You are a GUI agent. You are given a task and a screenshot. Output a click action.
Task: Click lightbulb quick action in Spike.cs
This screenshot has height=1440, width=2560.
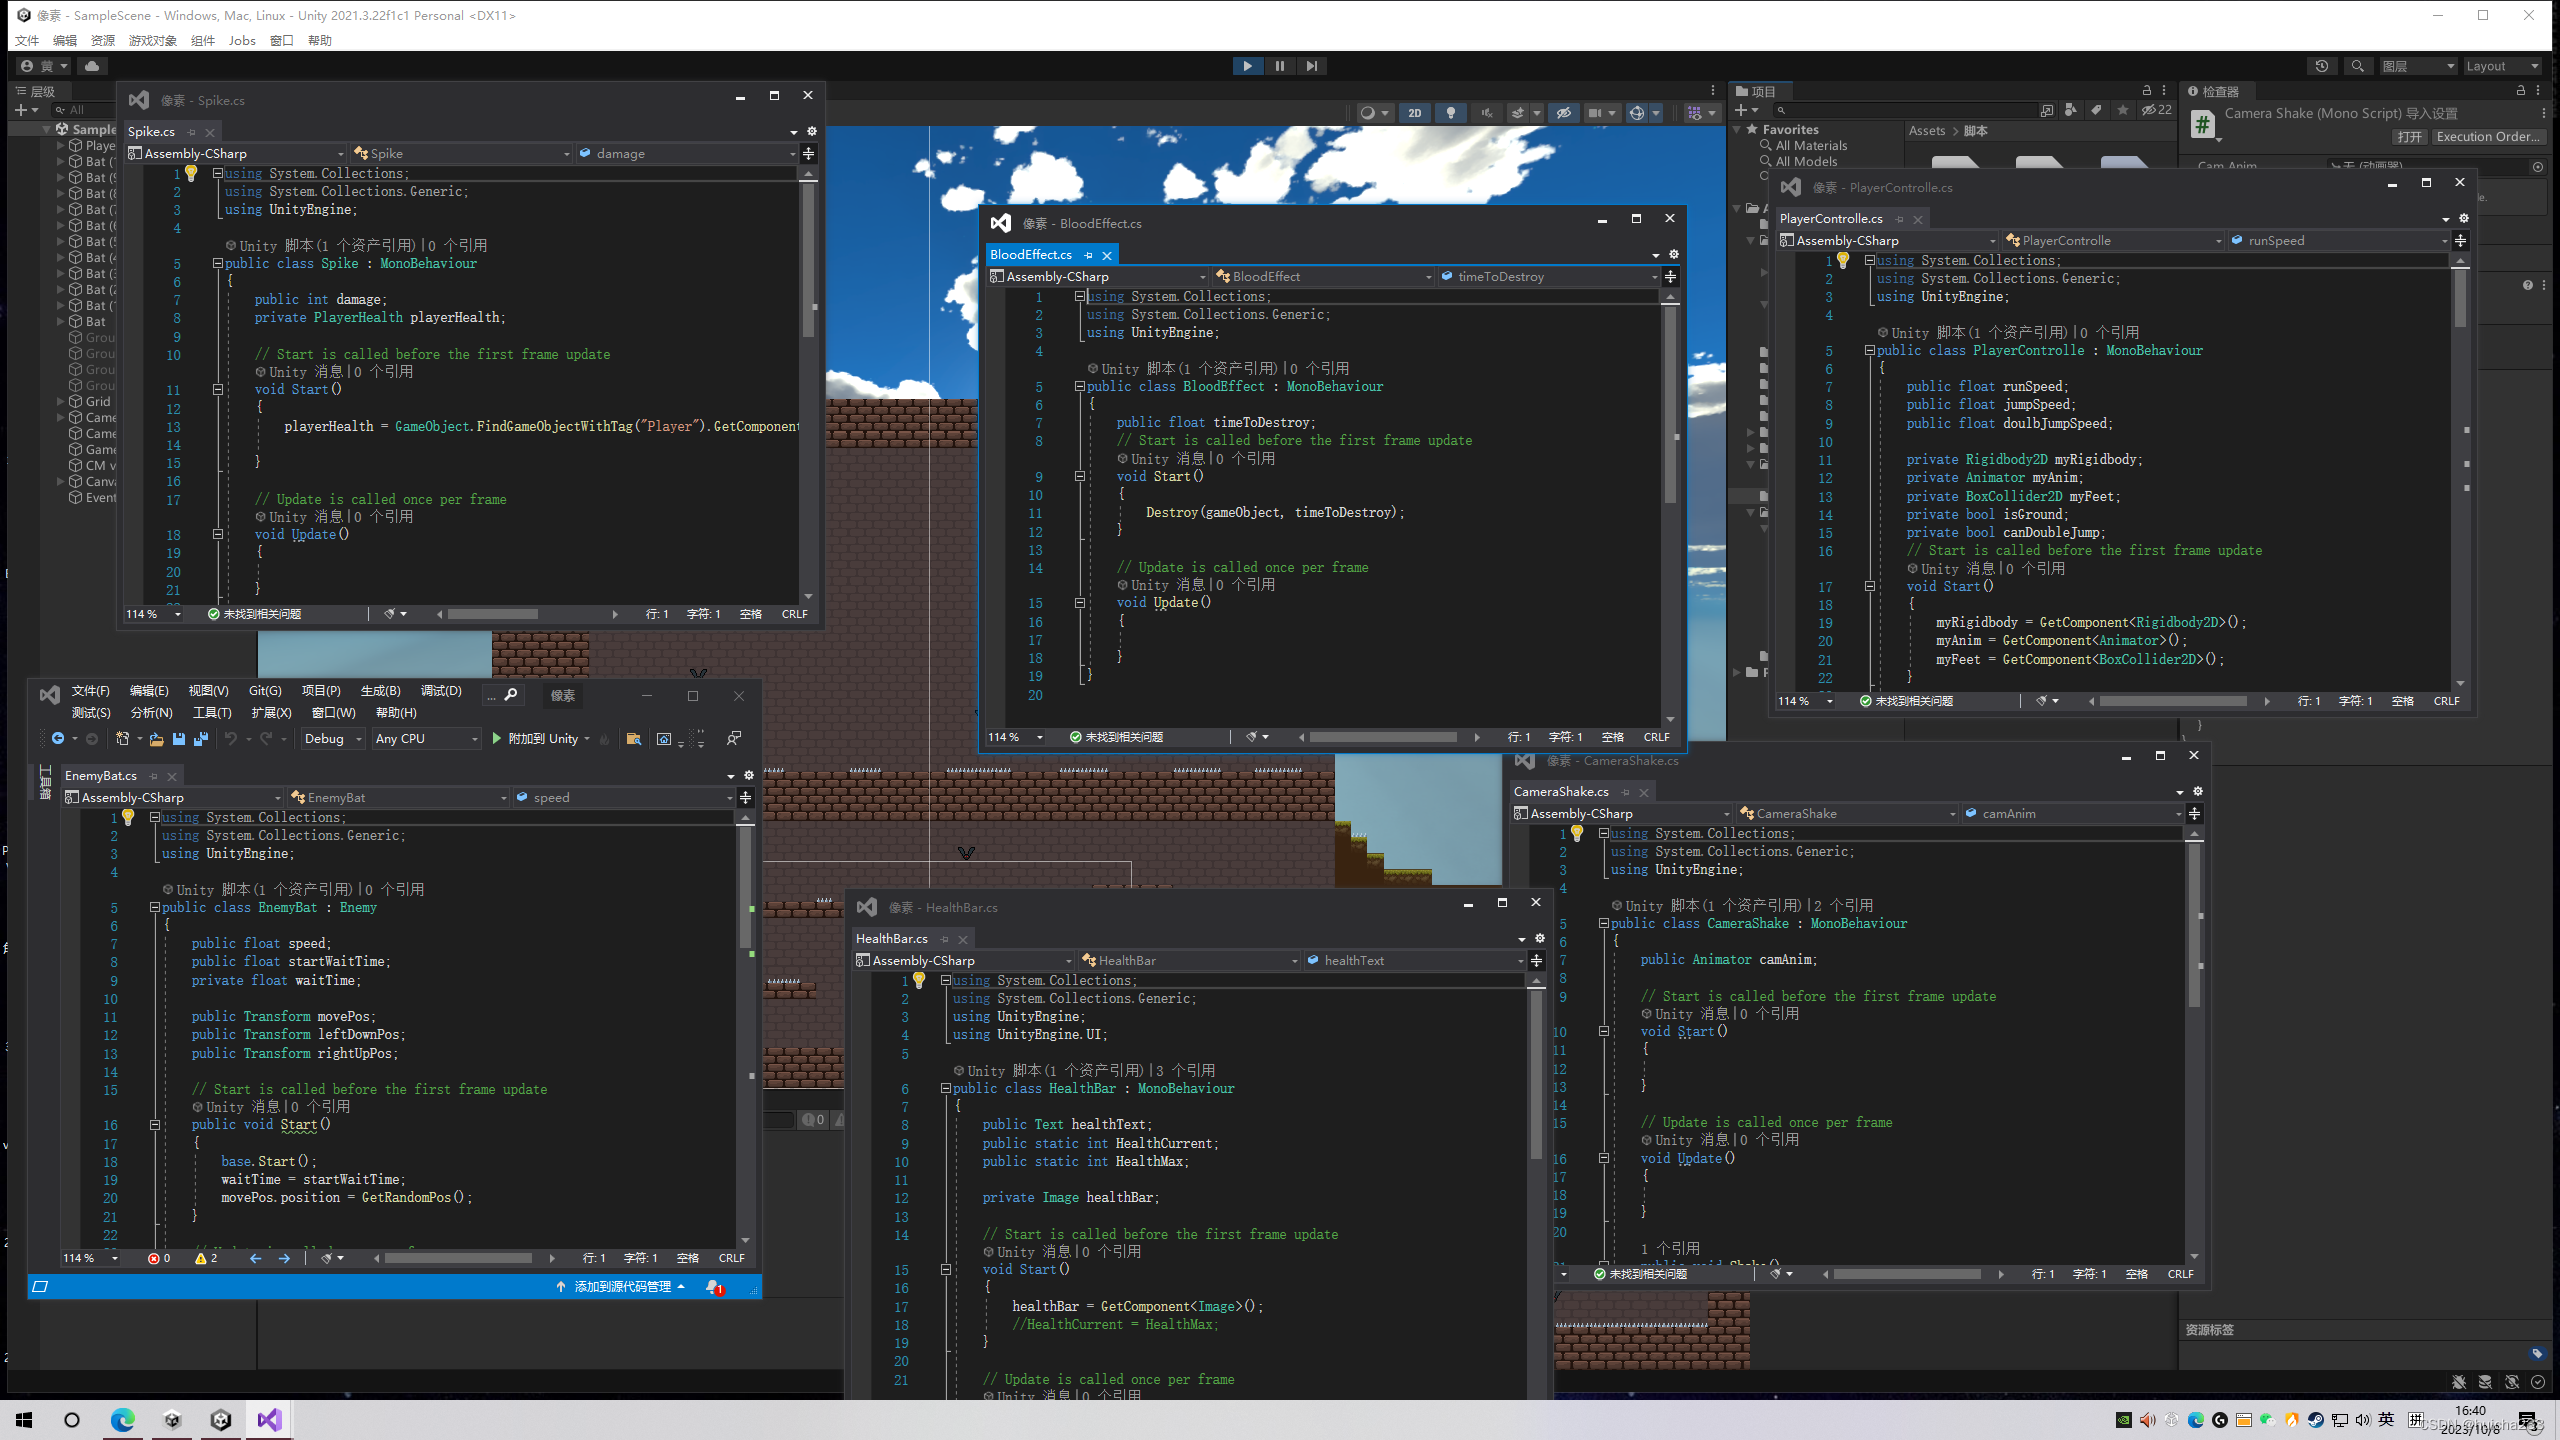click(191, 173)
